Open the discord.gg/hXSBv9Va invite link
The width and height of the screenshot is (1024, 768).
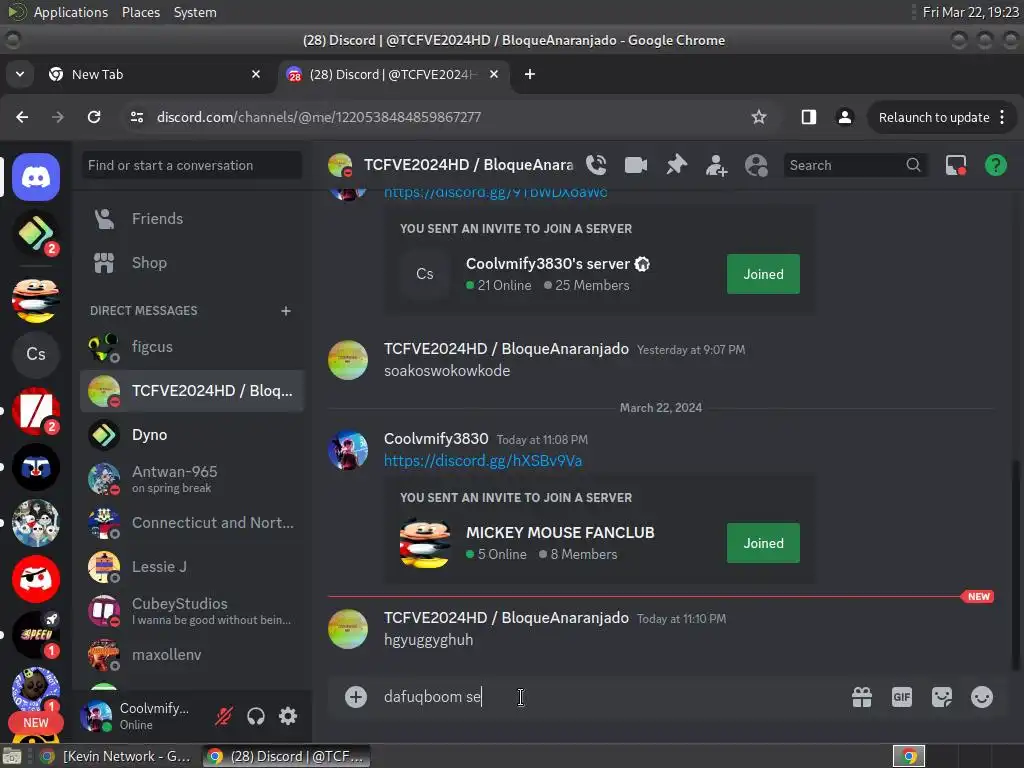pyautogui.click(x=483, y=461)
